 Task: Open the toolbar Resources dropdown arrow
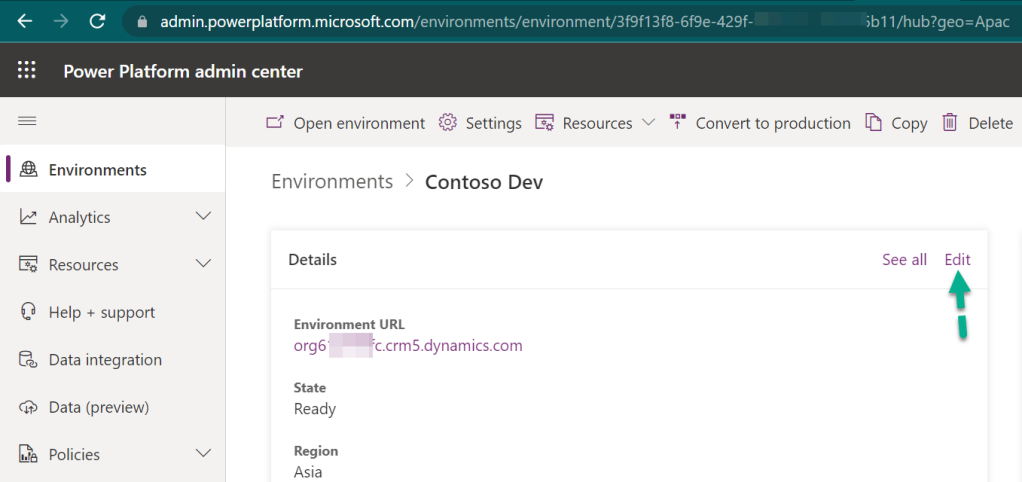click(648, 122)
